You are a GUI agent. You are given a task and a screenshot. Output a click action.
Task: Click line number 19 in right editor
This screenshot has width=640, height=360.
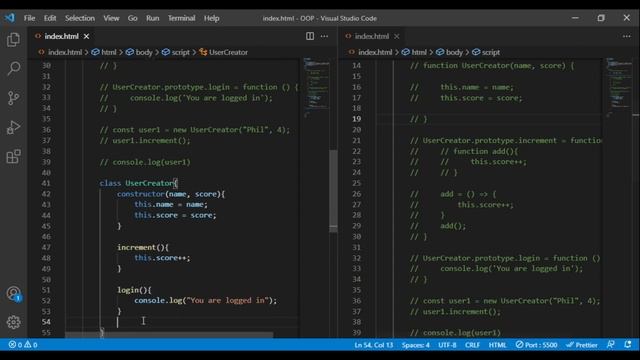pos(356,119)
